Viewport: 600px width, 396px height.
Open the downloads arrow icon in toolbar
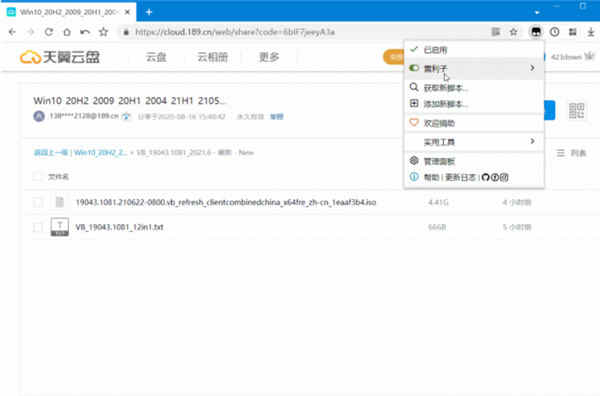[x=591, y=32]
